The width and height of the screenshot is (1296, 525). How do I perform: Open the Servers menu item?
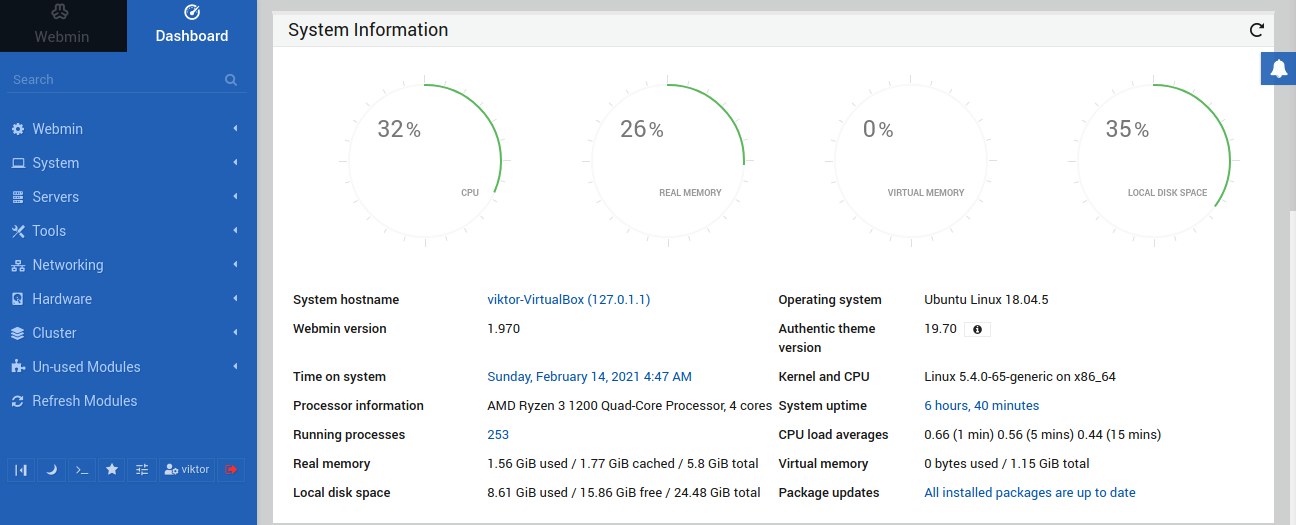click(128, 197)
